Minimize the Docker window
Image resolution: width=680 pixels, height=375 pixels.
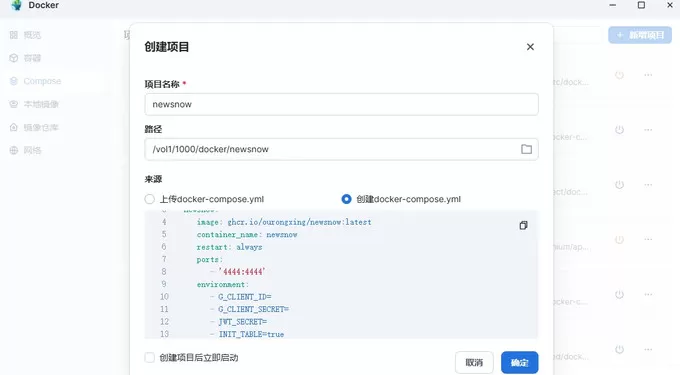[612, 5]
